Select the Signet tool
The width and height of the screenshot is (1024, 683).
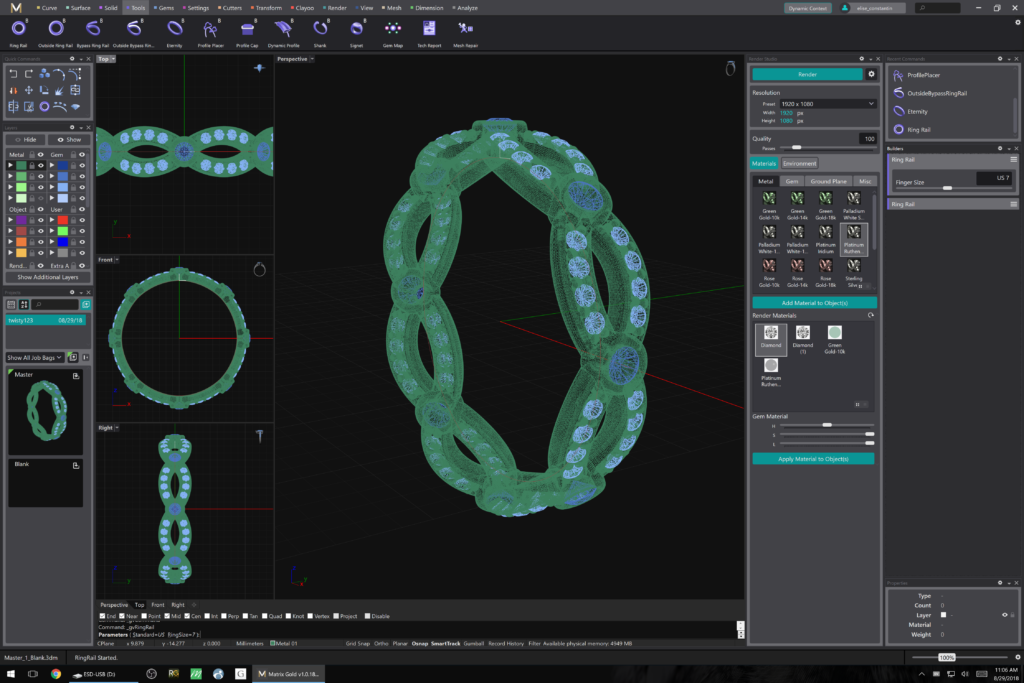[356, 30]
